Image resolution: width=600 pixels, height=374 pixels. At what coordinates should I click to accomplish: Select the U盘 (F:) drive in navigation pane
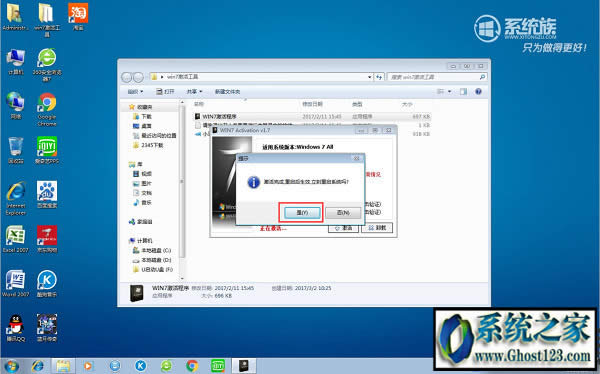click(x=153, y=269)
